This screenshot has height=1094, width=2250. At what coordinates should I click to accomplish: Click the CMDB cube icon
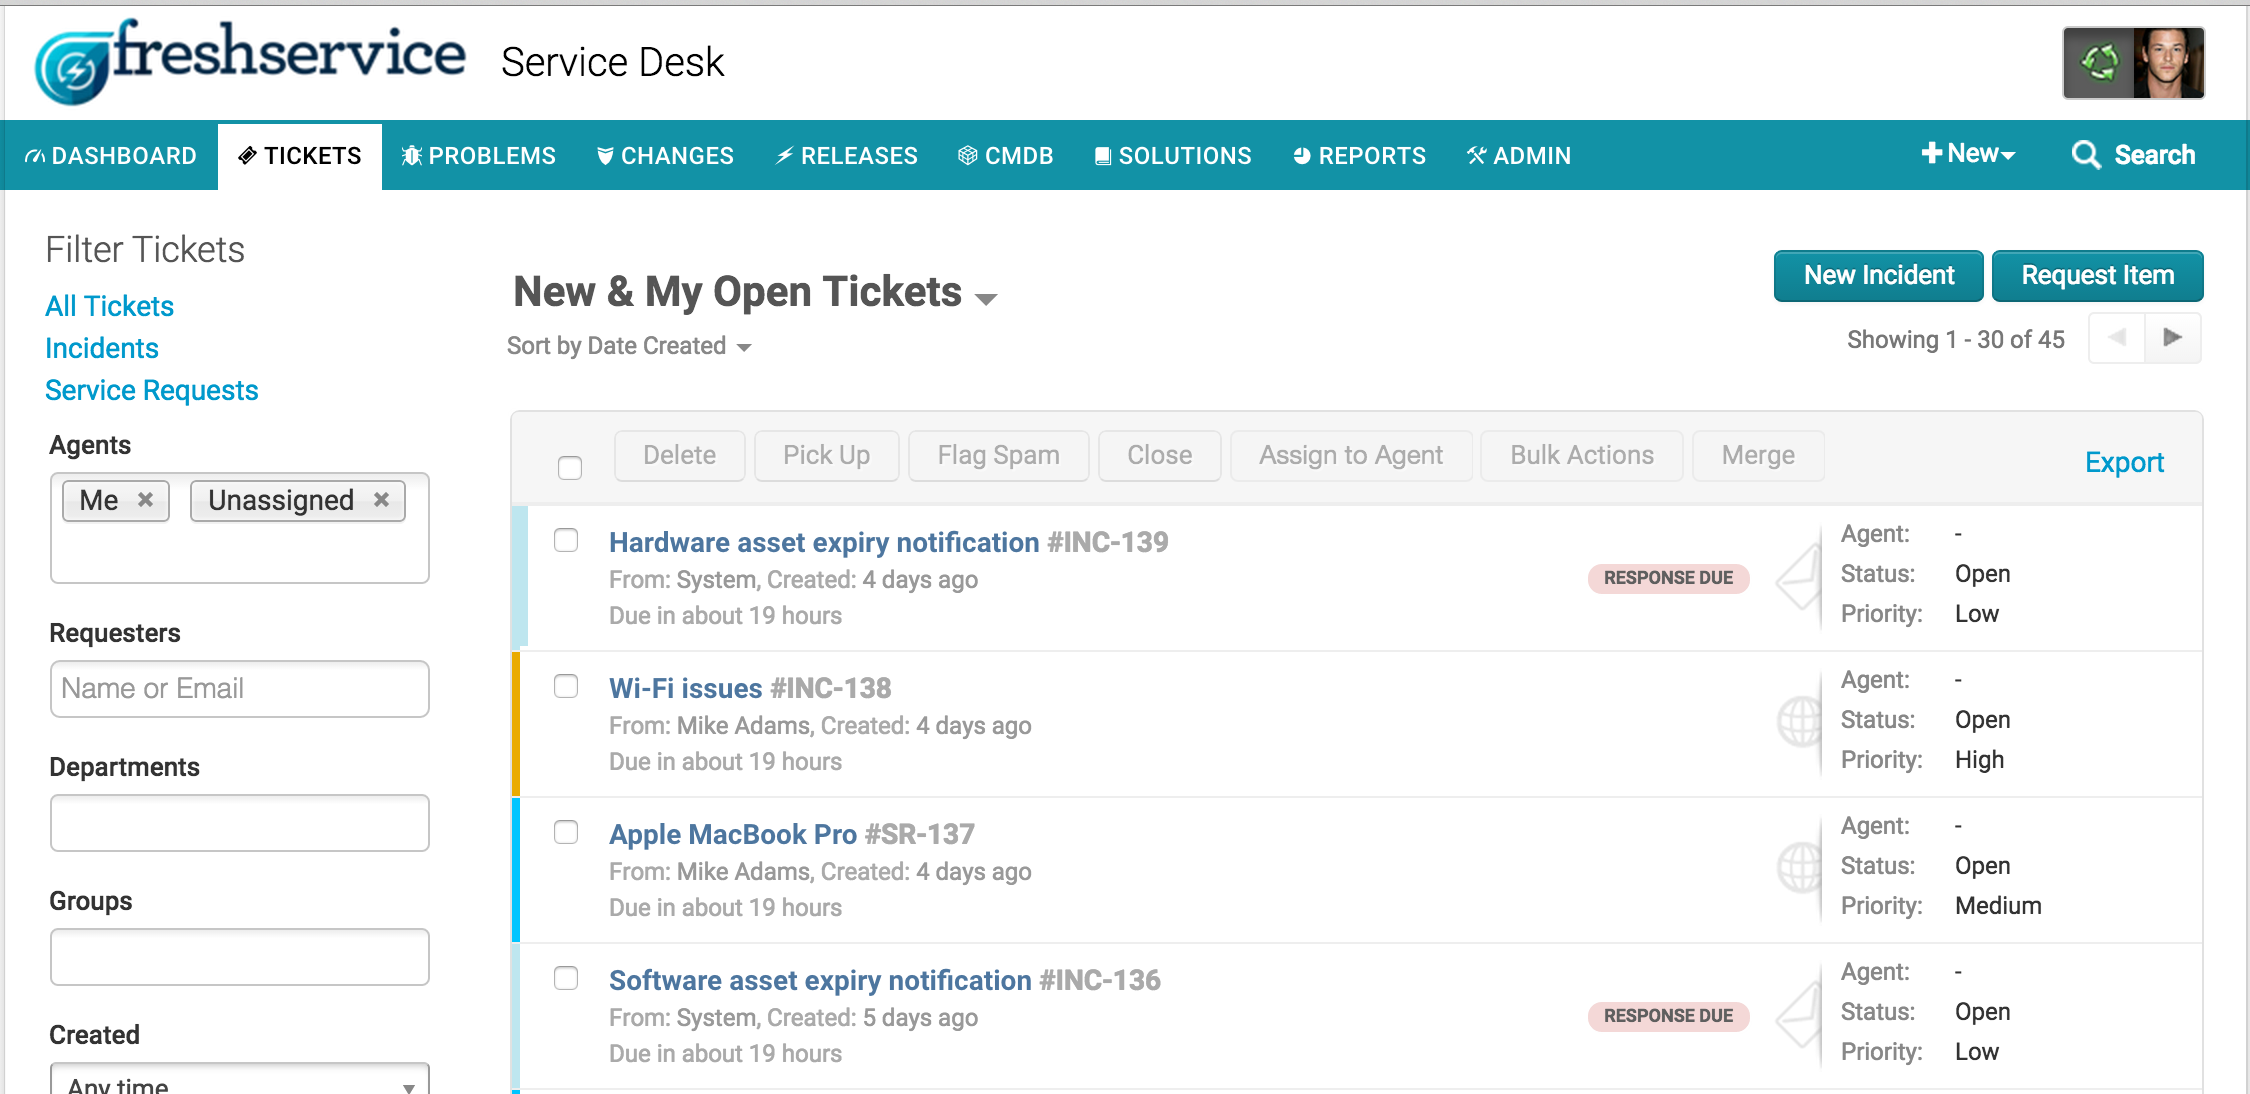pyautogui.click(x=967, y=156)
